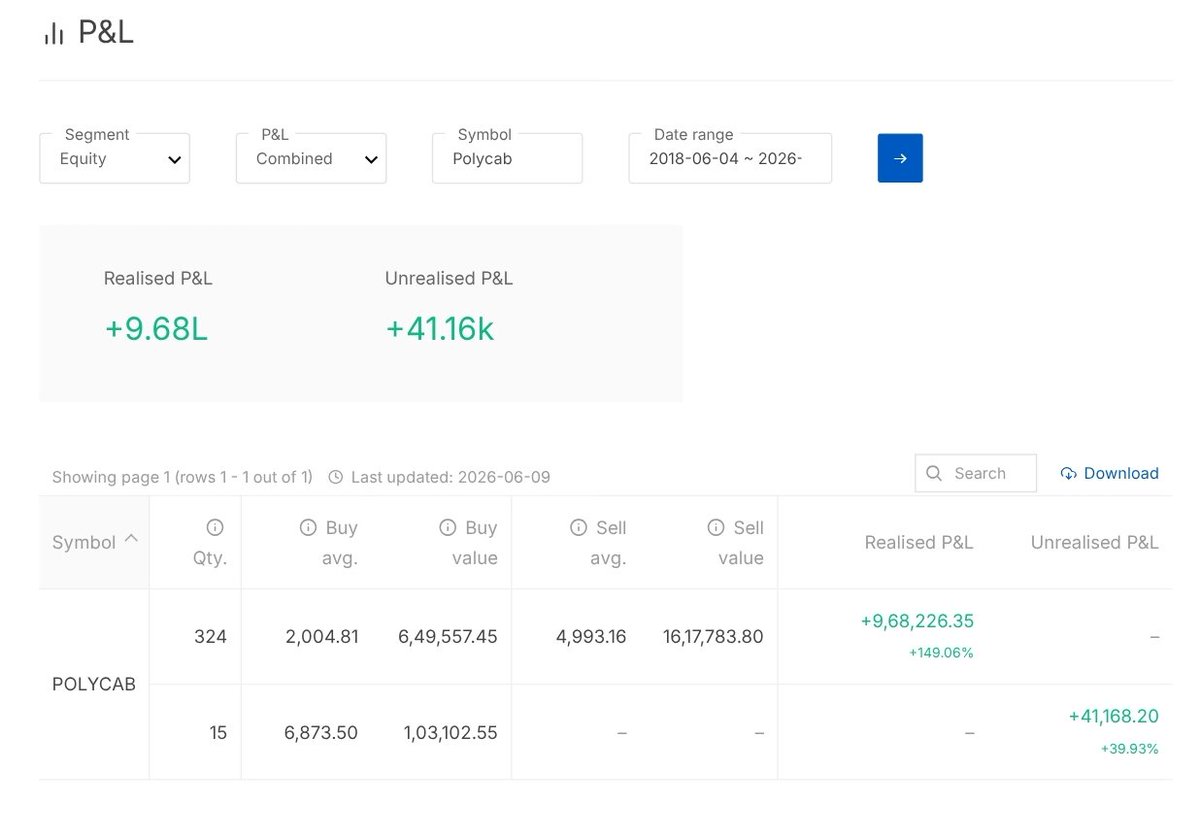
Task: Click the info icon above Qty.
Action: pos(214,527)
